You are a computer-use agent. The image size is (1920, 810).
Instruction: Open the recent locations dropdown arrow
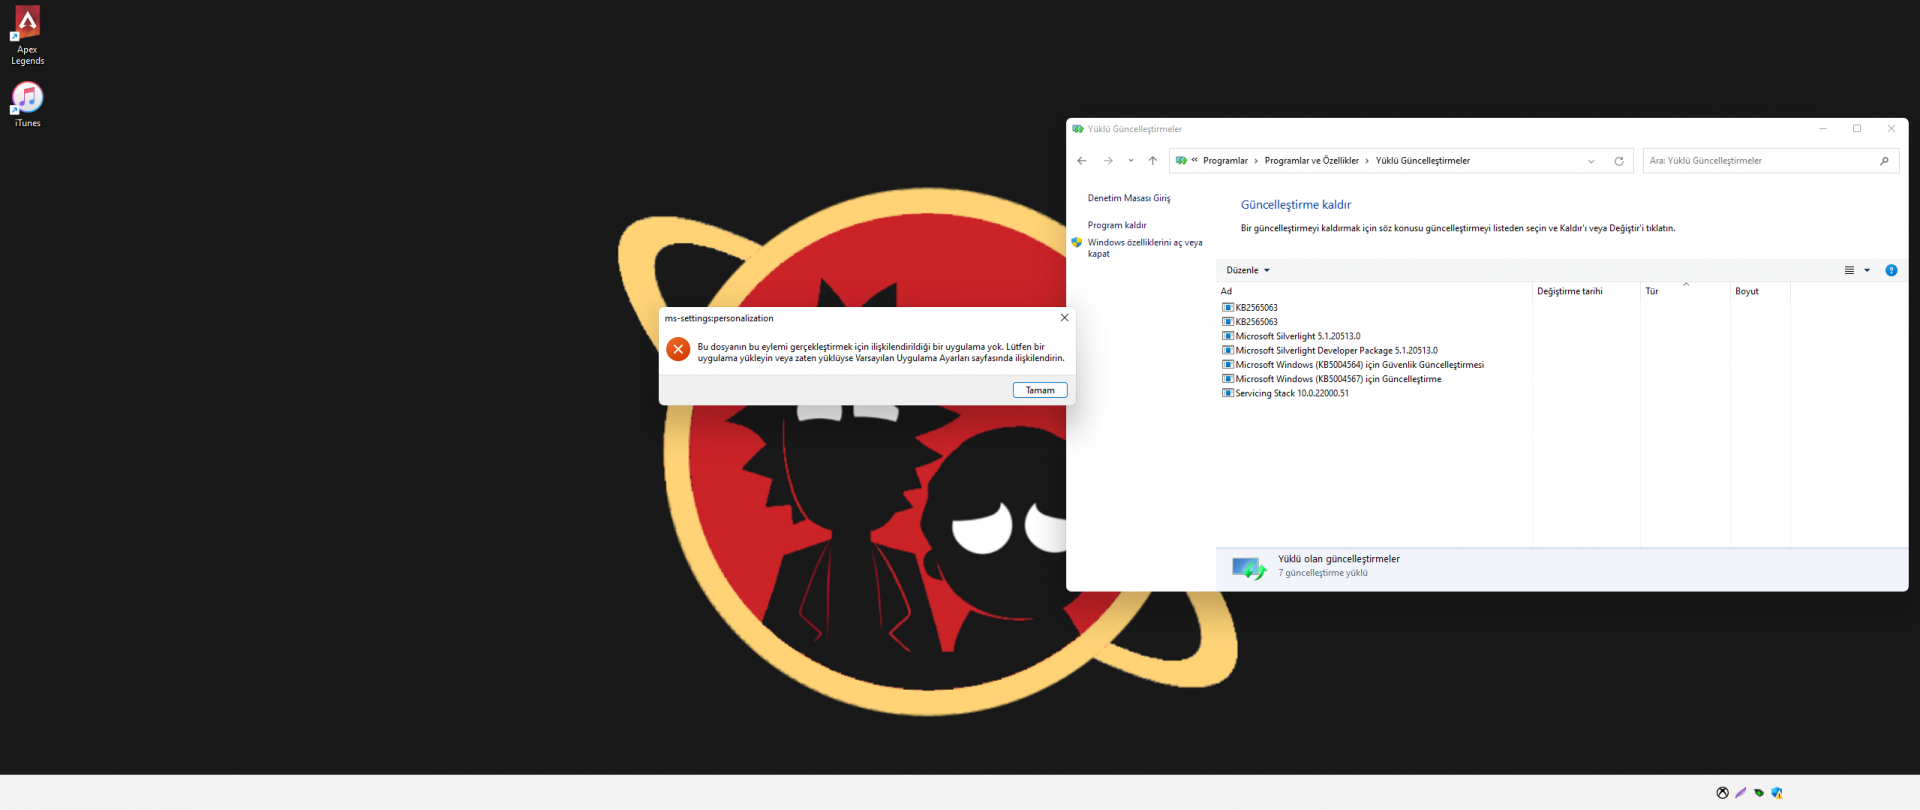point(1131,161)
